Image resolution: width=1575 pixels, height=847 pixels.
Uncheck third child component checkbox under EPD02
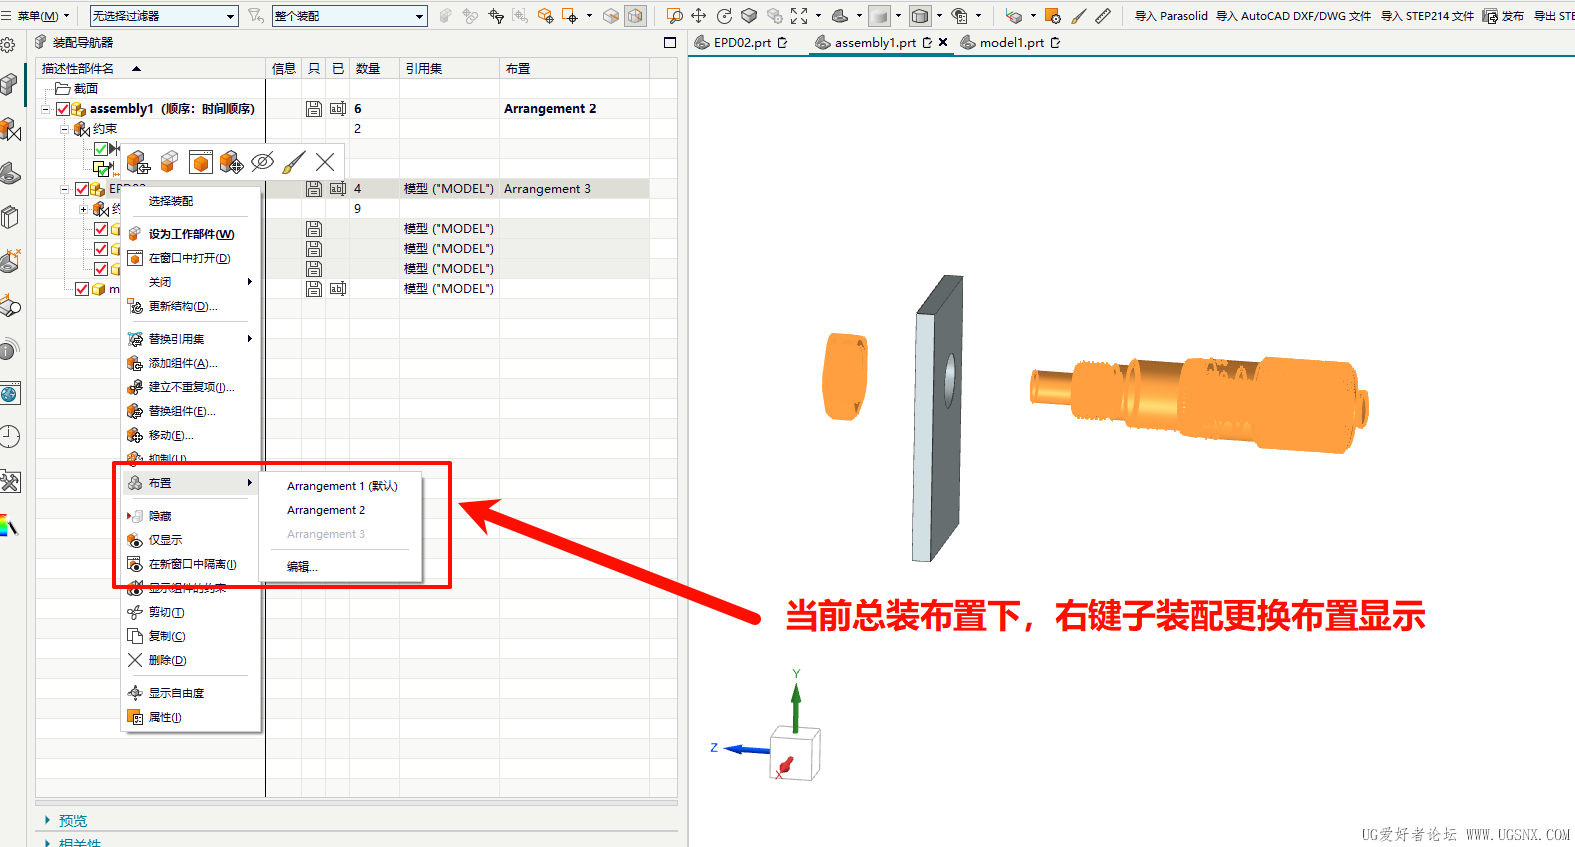click(x=101, y=269)
